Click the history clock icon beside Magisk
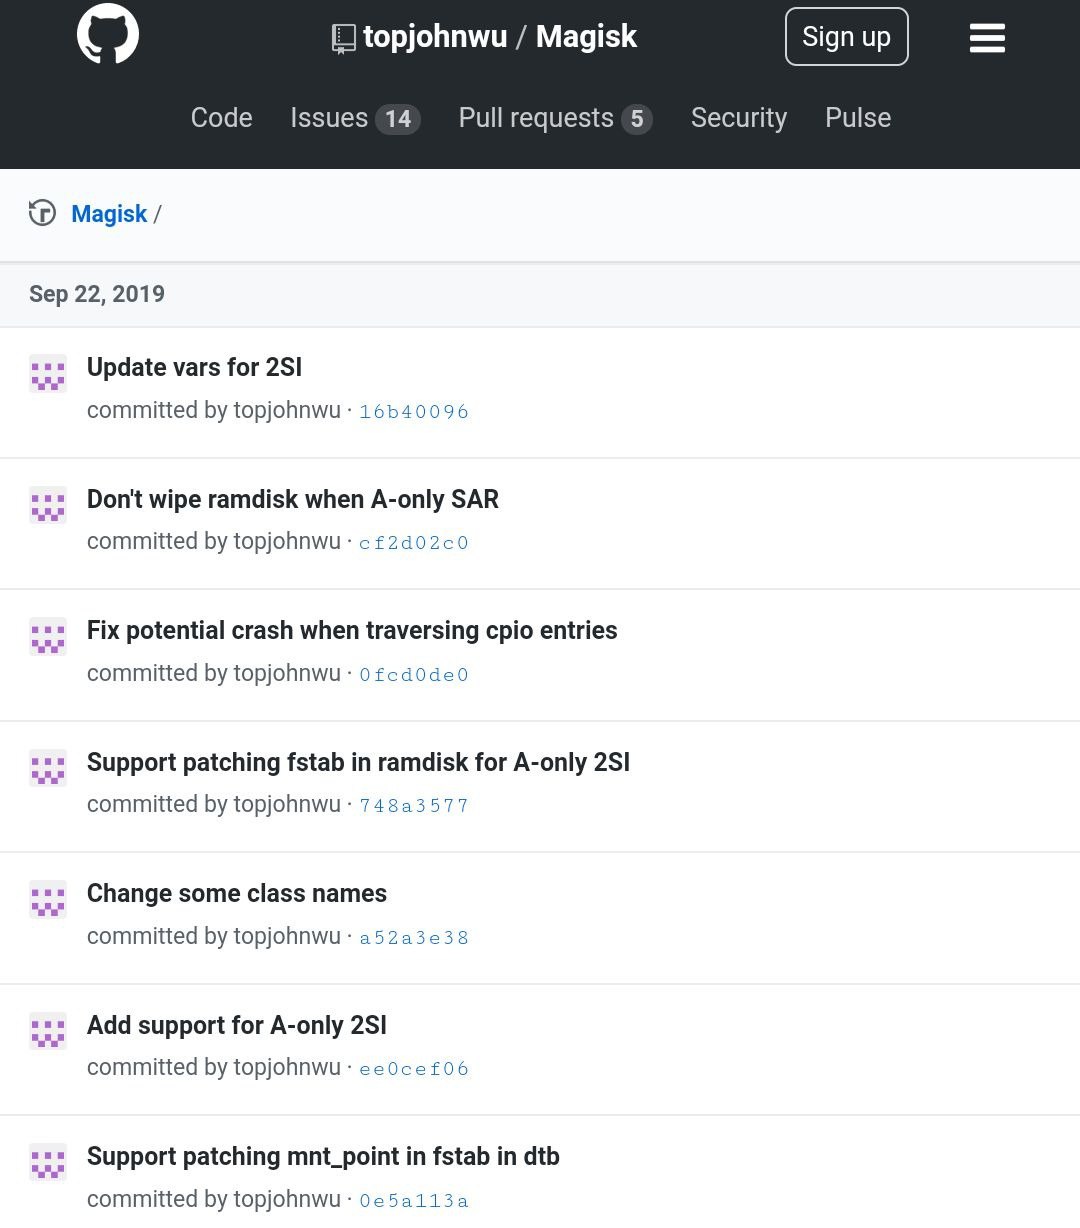Image resolution: width=1080 pixels, height=1228 pixels. [42, 213]
